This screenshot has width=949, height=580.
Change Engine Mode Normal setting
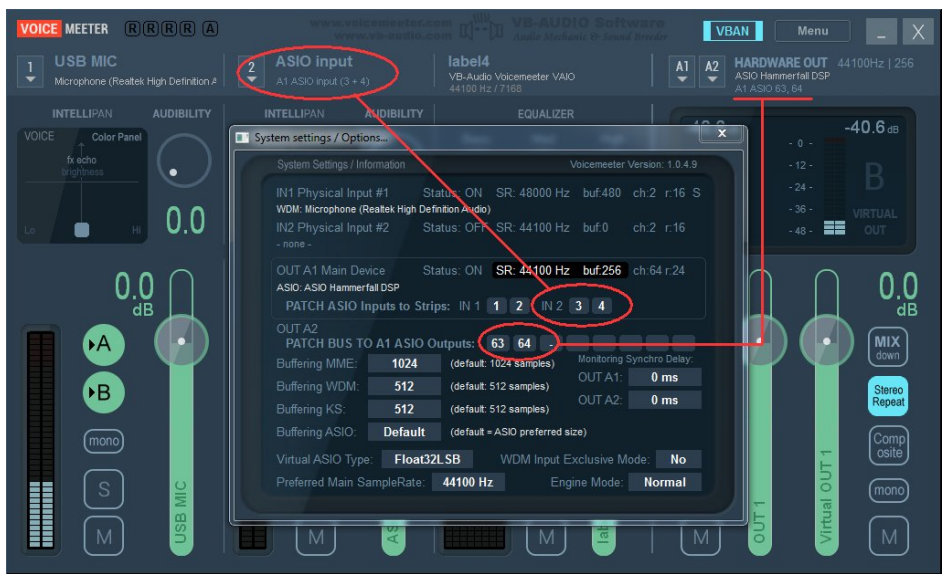[665, 483]
